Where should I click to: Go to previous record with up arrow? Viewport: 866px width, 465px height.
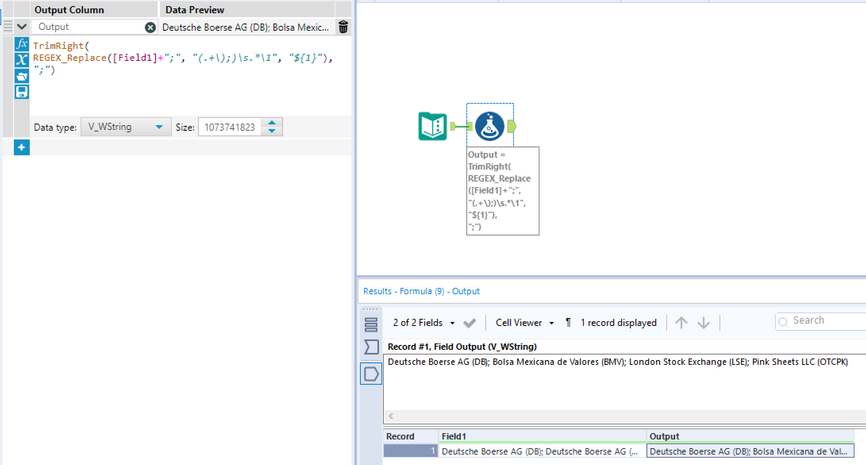coord(681,323)
